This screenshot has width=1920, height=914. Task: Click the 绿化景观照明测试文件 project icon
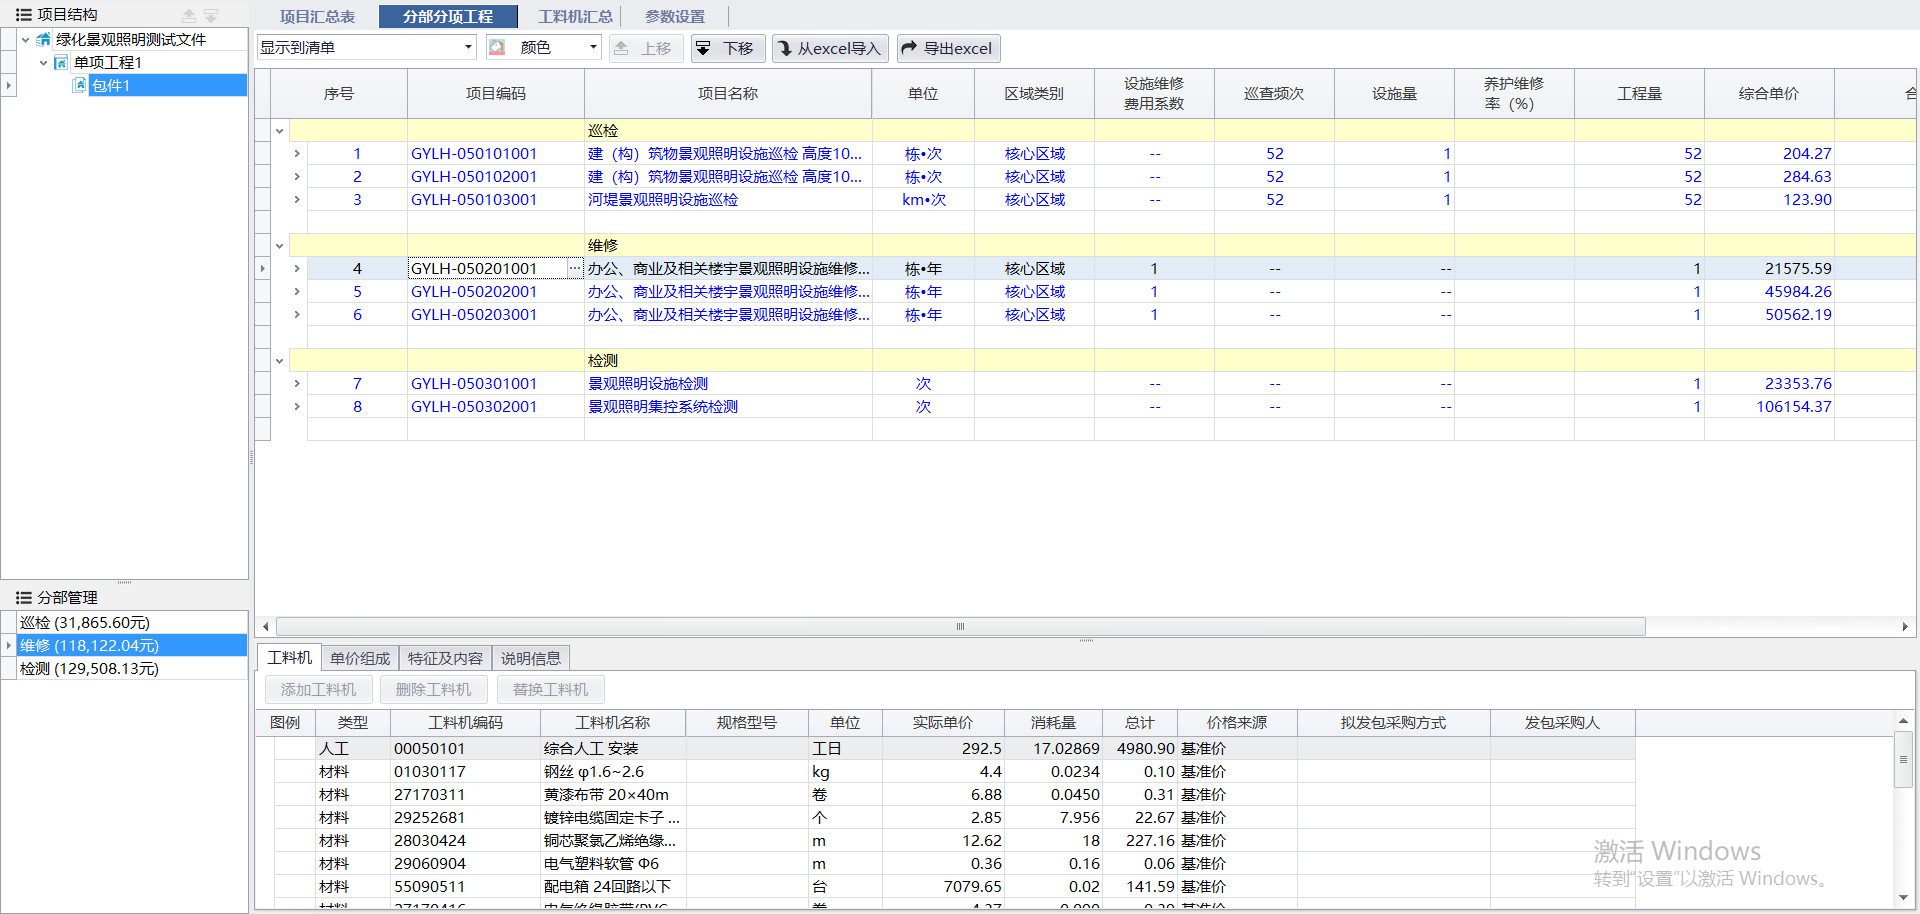pos(44,39)
